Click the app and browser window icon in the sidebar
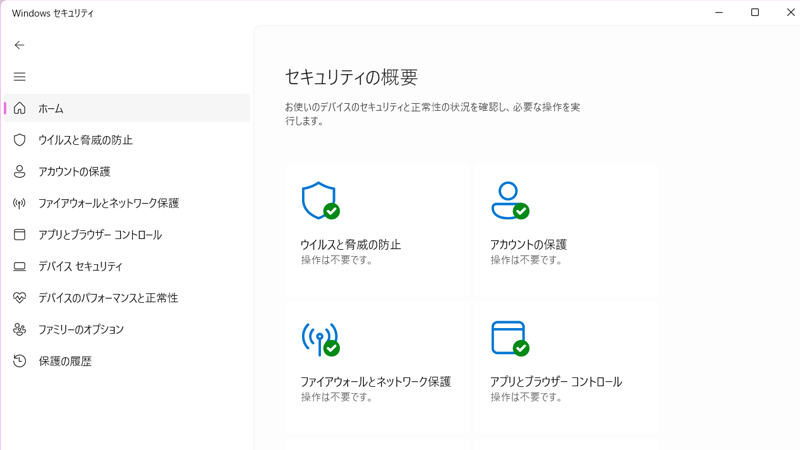 (x=19, y=235)
